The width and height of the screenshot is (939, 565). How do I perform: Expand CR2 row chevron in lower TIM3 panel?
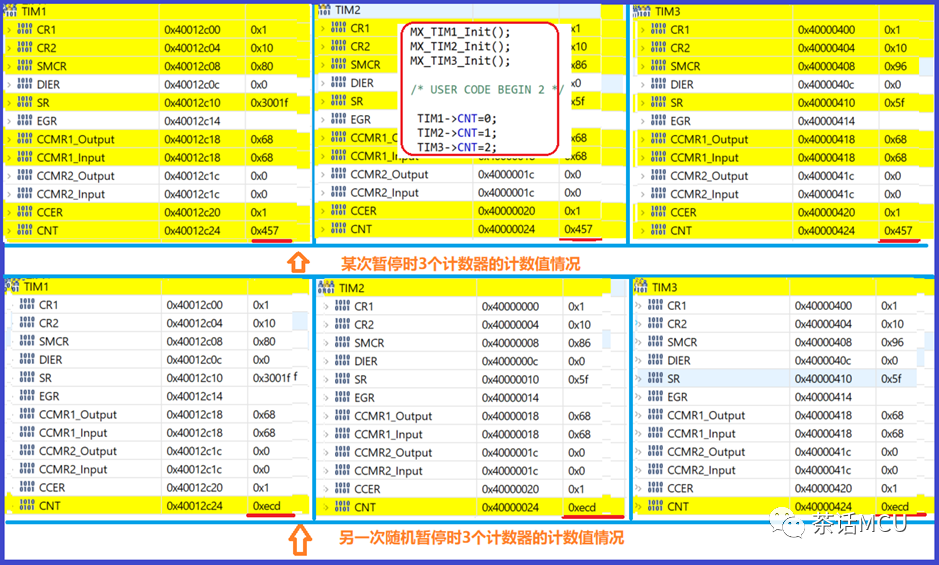(638, 324)
